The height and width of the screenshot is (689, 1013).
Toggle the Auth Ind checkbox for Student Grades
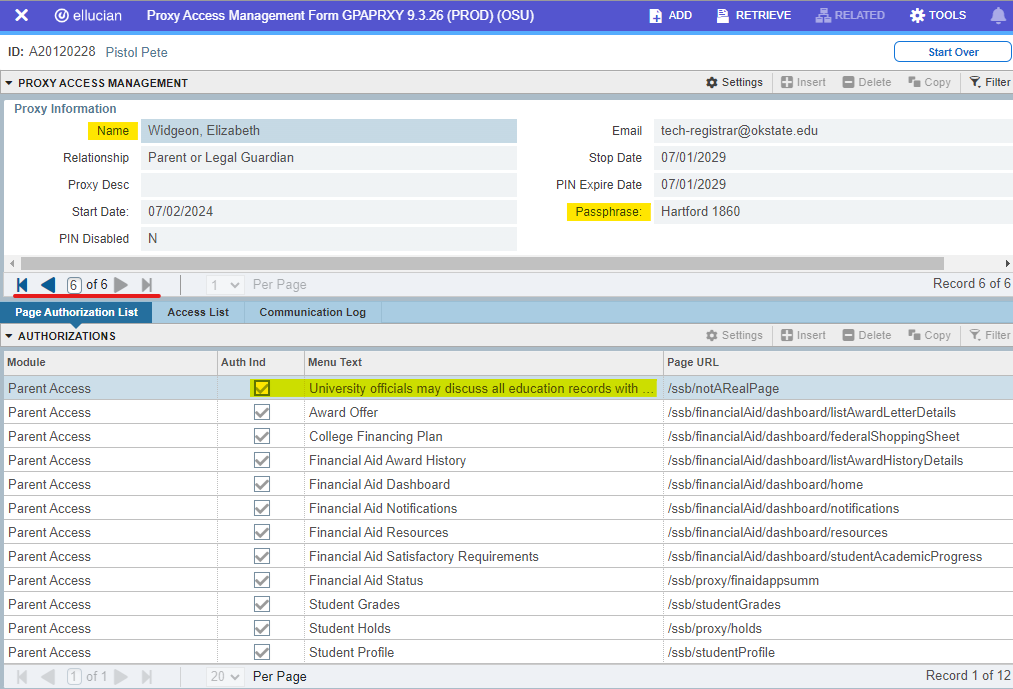tap(261, 604)
